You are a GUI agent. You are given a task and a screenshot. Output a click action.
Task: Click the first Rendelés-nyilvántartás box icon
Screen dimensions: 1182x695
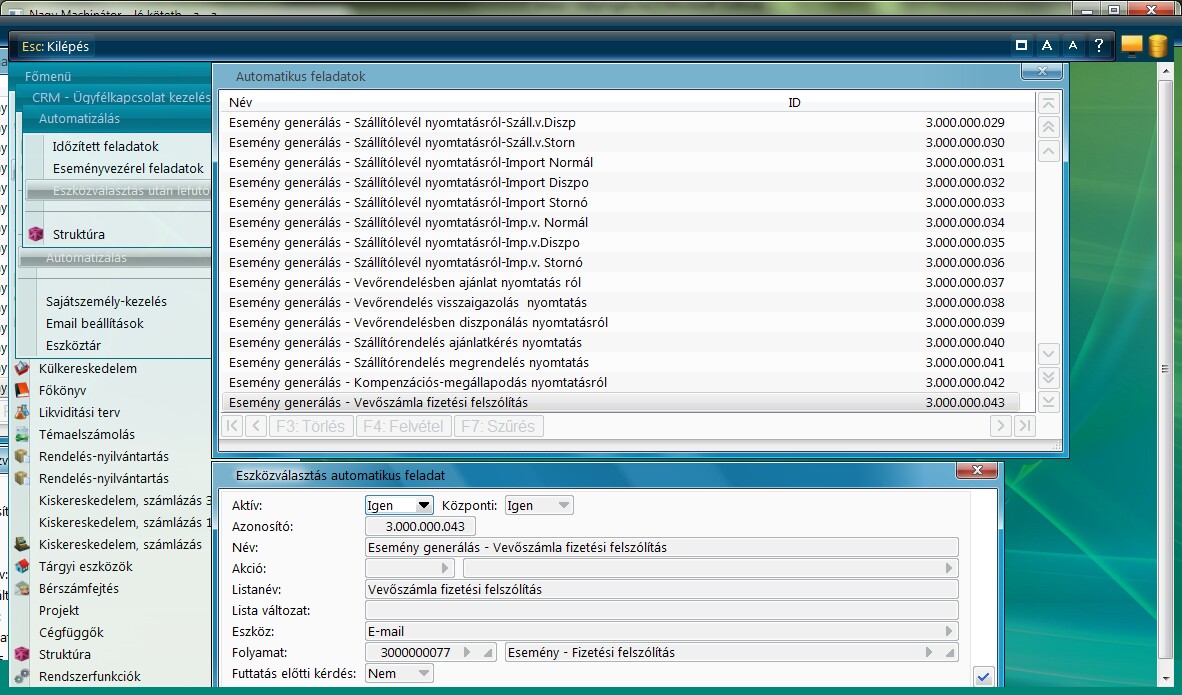[x=22, y=456]
